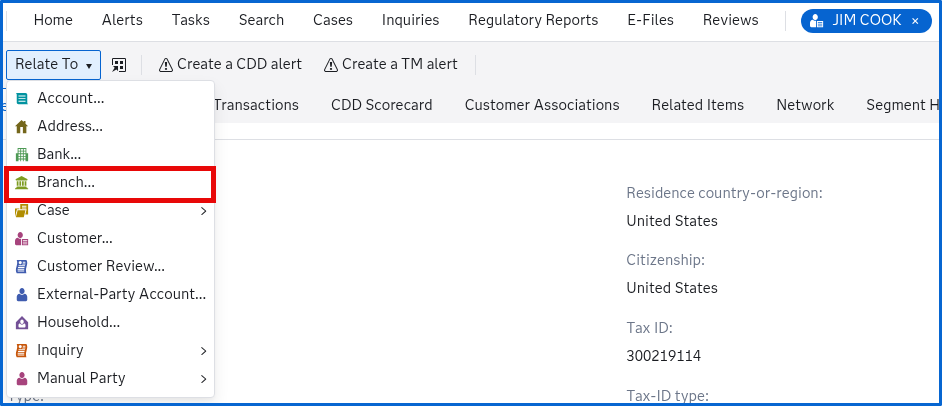Screen dimensions: 942x406
Task: Expand the Case submenu arrow
Action: [203, 210]
